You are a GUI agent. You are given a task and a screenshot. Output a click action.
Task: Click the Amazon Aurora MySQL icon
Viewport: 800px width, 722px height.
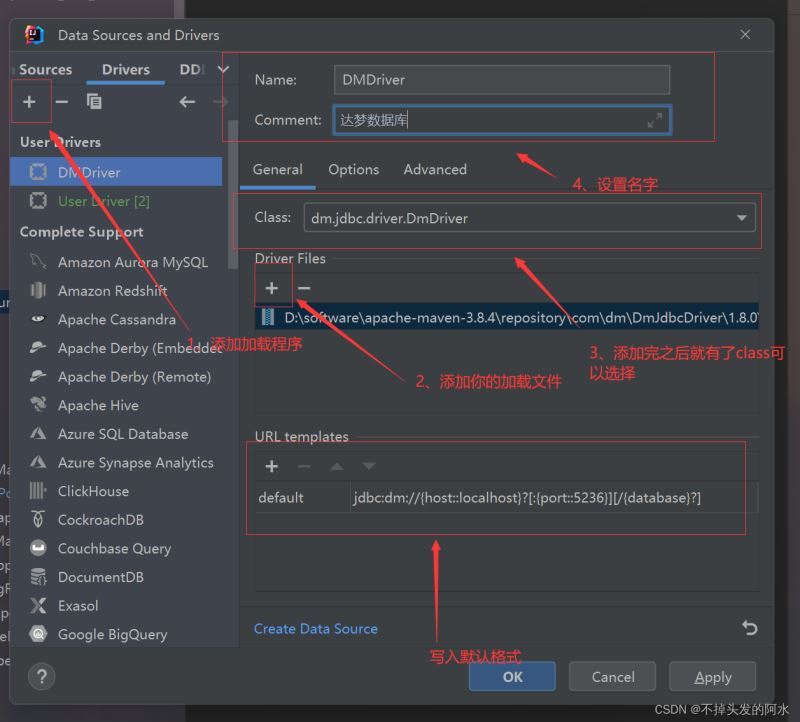coord(38,262)
